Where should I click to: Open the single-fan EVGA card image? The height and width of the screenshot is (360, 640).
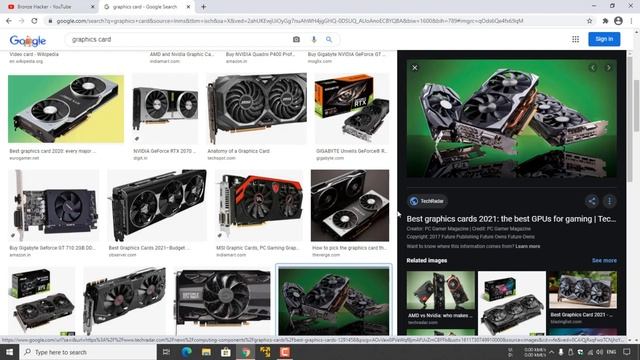[x=223, y=301]
